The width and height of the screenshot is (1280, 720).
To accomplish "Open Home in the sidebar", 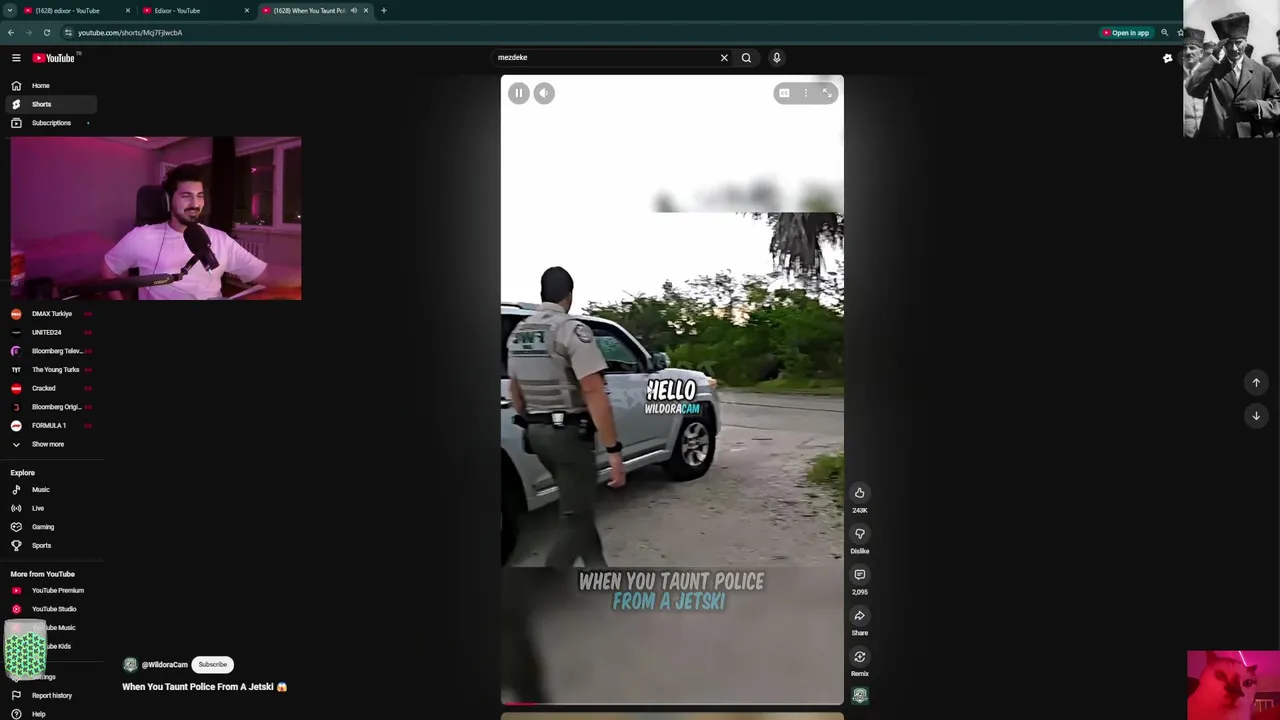I will [x=51, y=86].
